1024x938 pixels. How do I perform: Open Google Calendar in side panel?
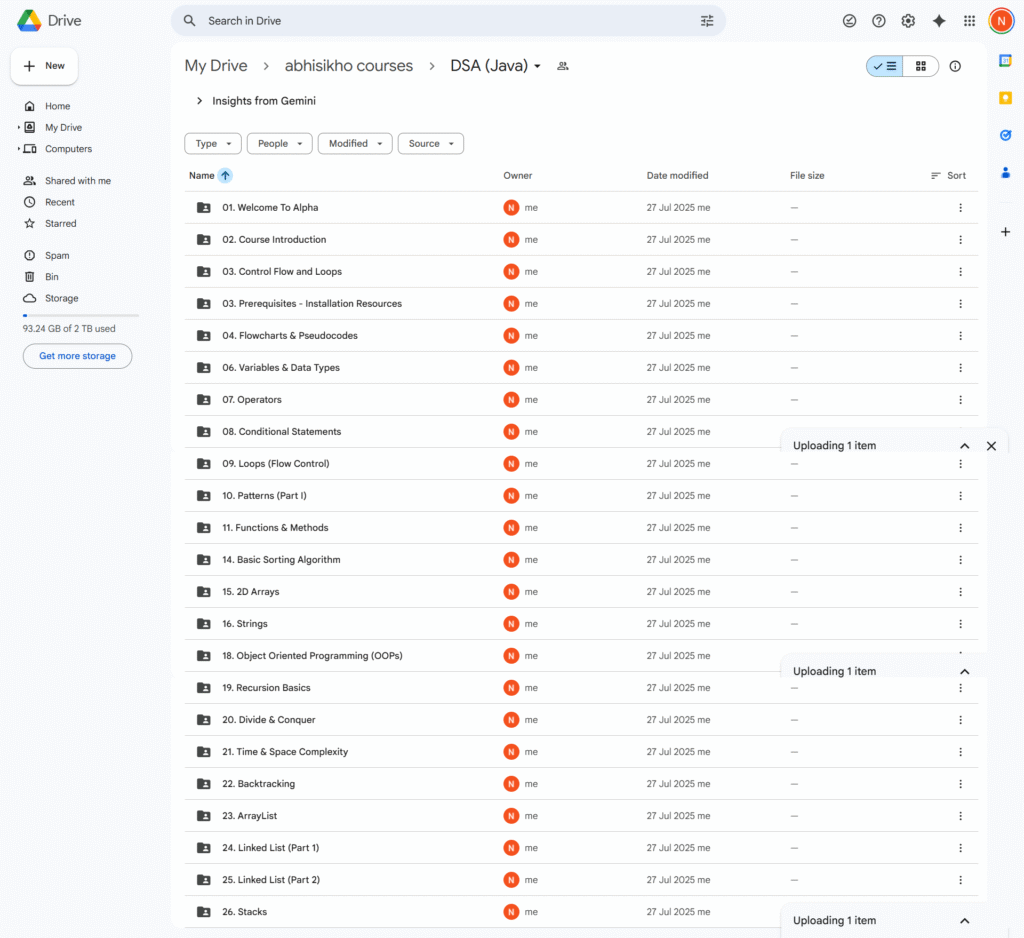1005,62
